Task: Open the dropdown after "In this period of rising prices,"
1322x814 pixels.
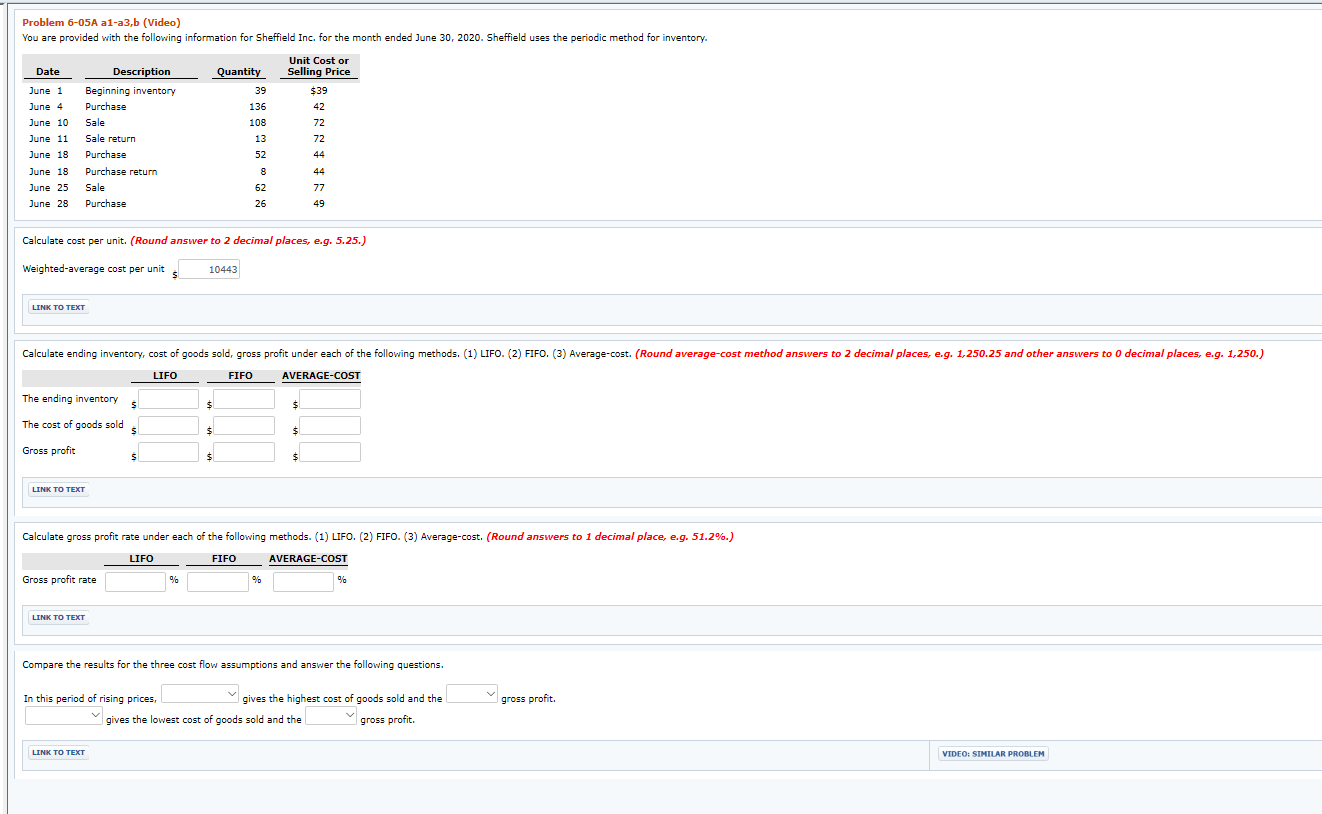Action: click(199, 693)
